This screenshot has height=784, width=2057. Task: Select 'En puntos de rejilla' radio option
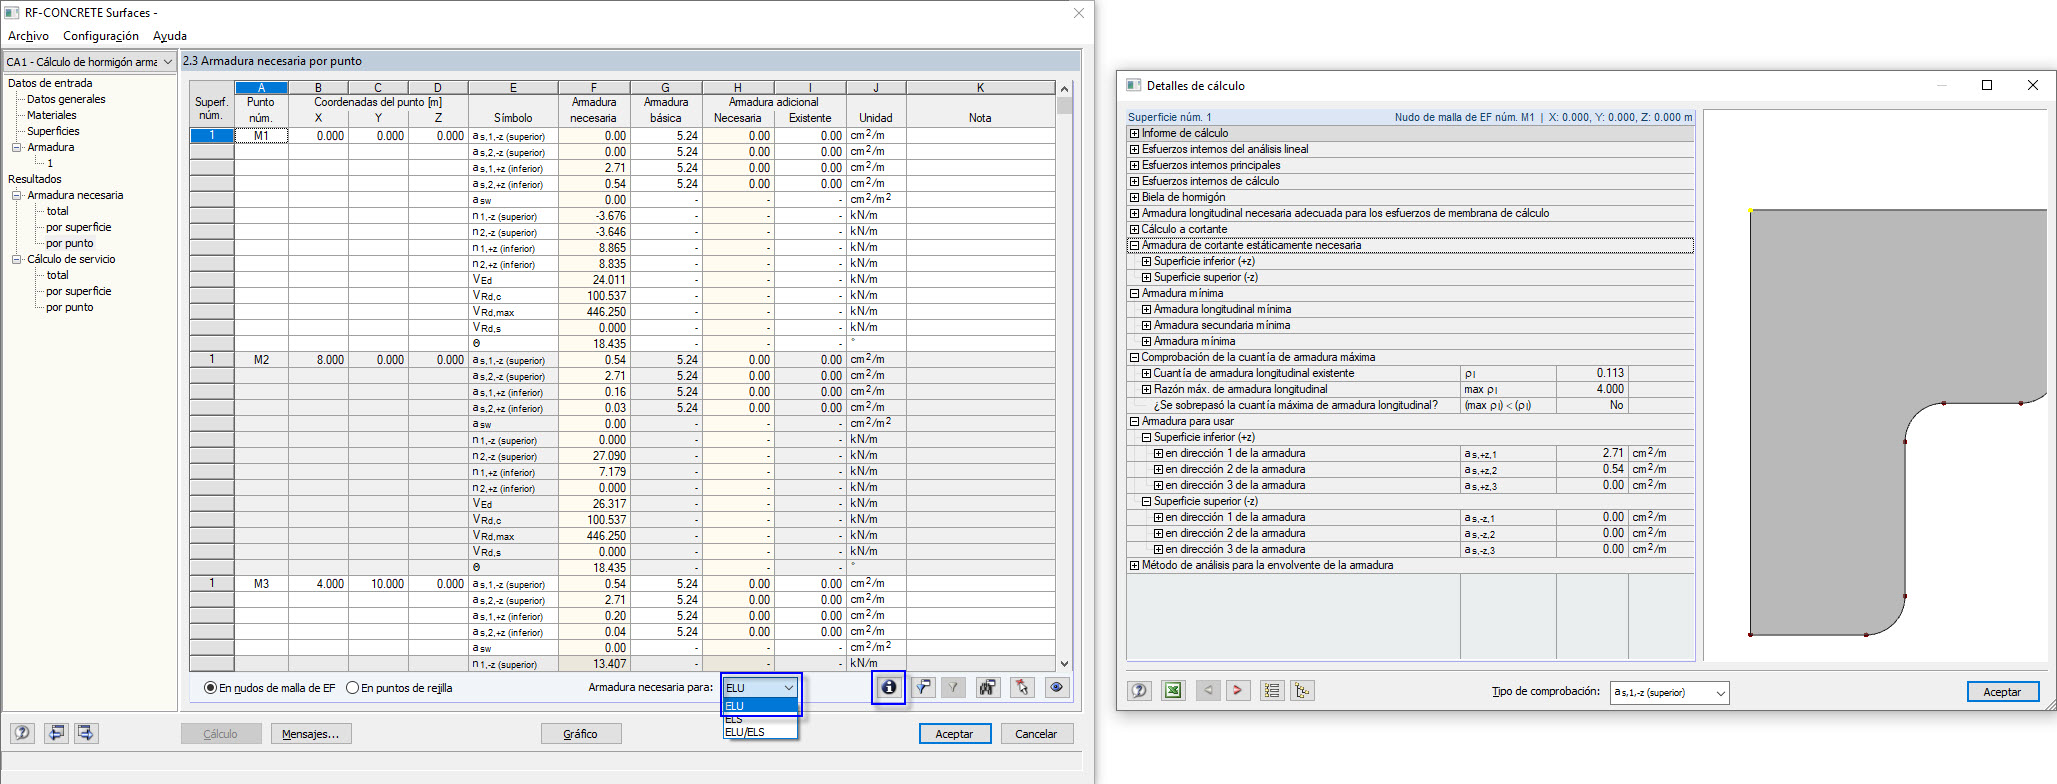[352, 688]
